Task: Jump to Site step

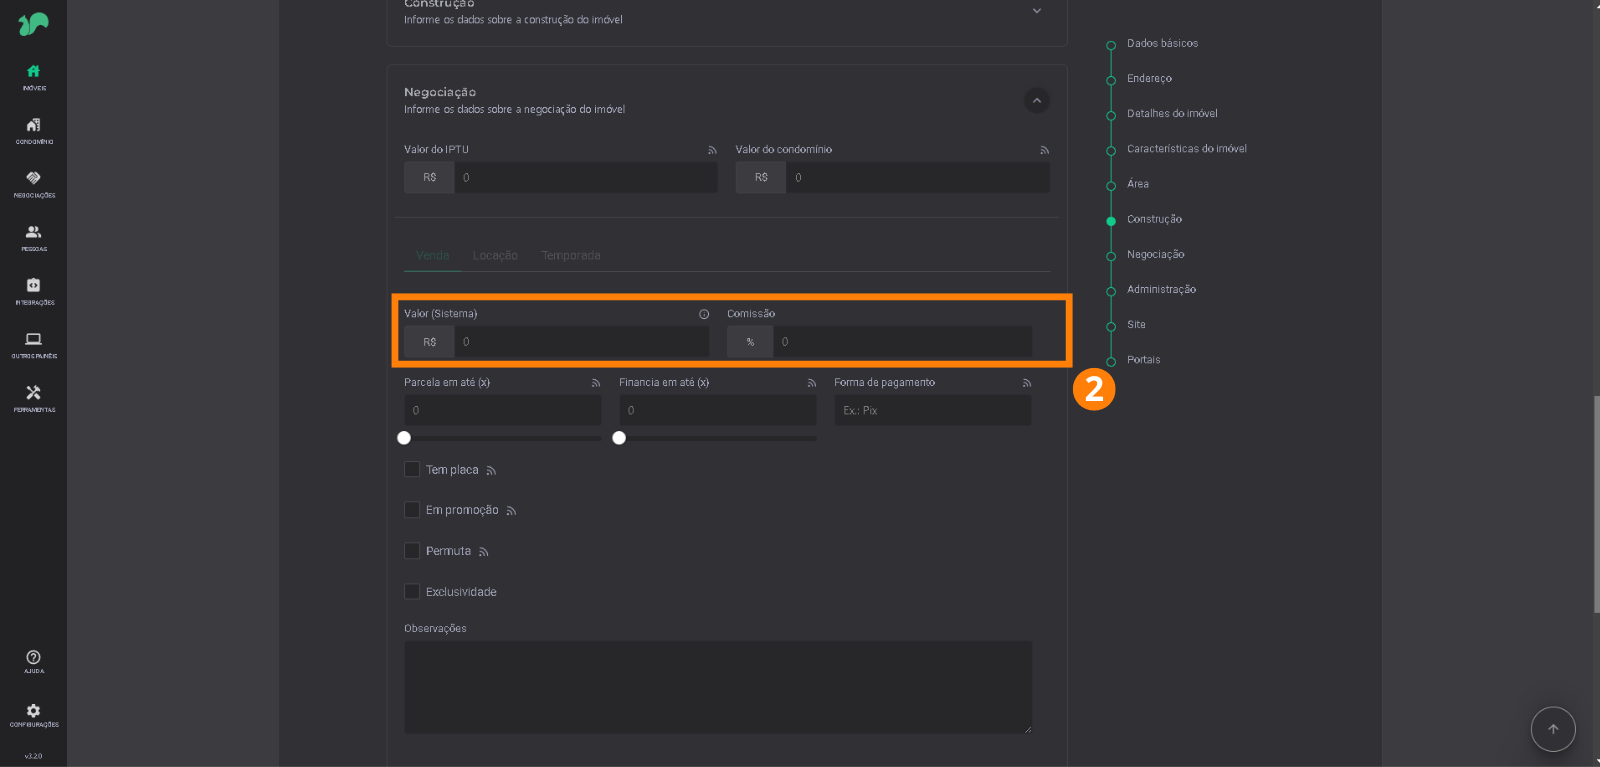Action: (1136, 324)
